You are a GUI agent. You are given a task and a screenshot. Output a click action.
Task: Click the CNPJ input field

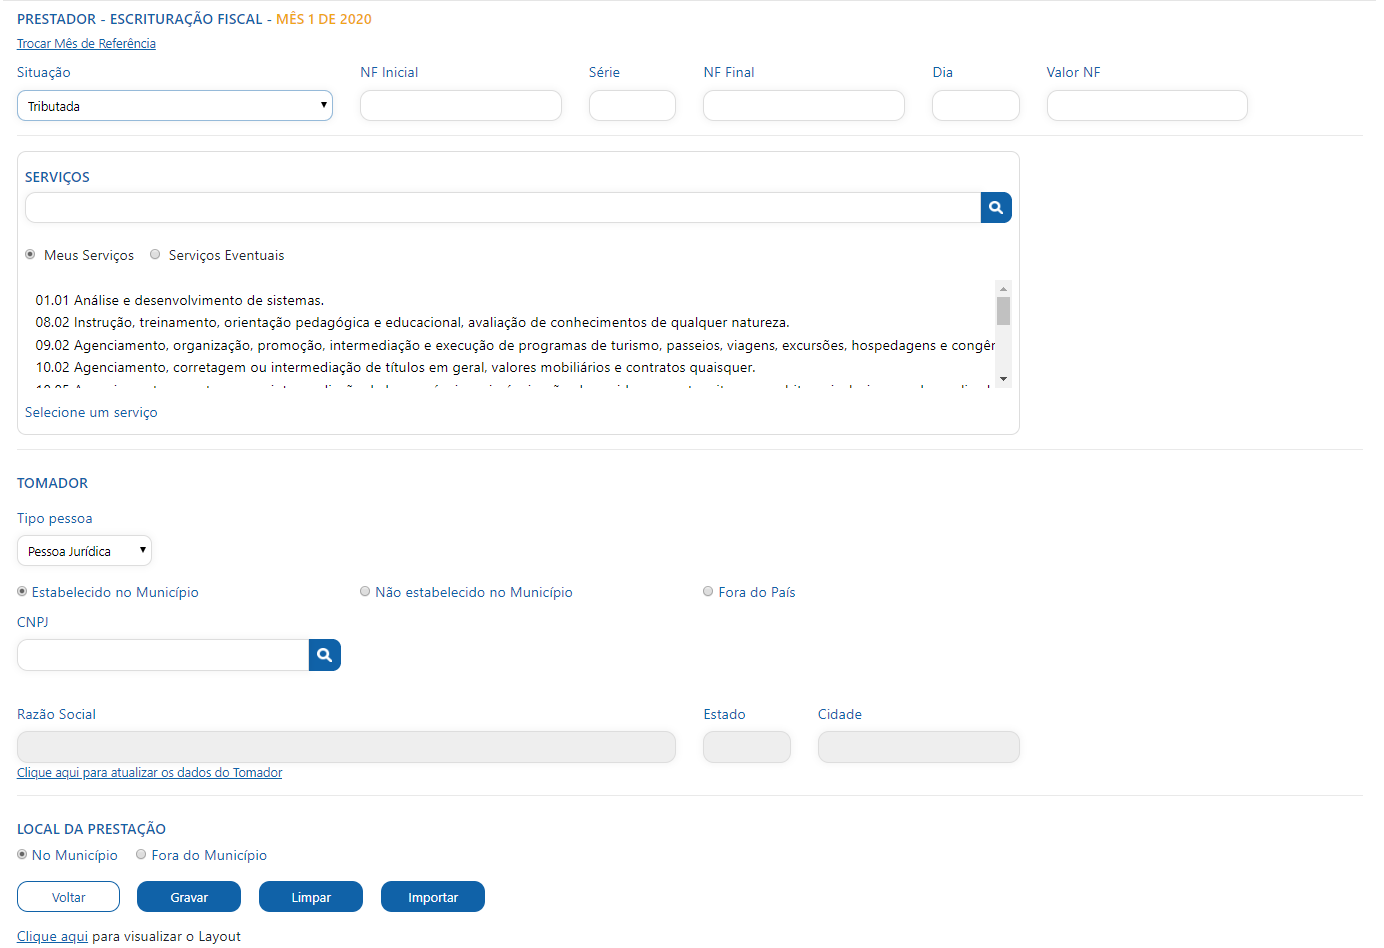click(x=163, y=655)
